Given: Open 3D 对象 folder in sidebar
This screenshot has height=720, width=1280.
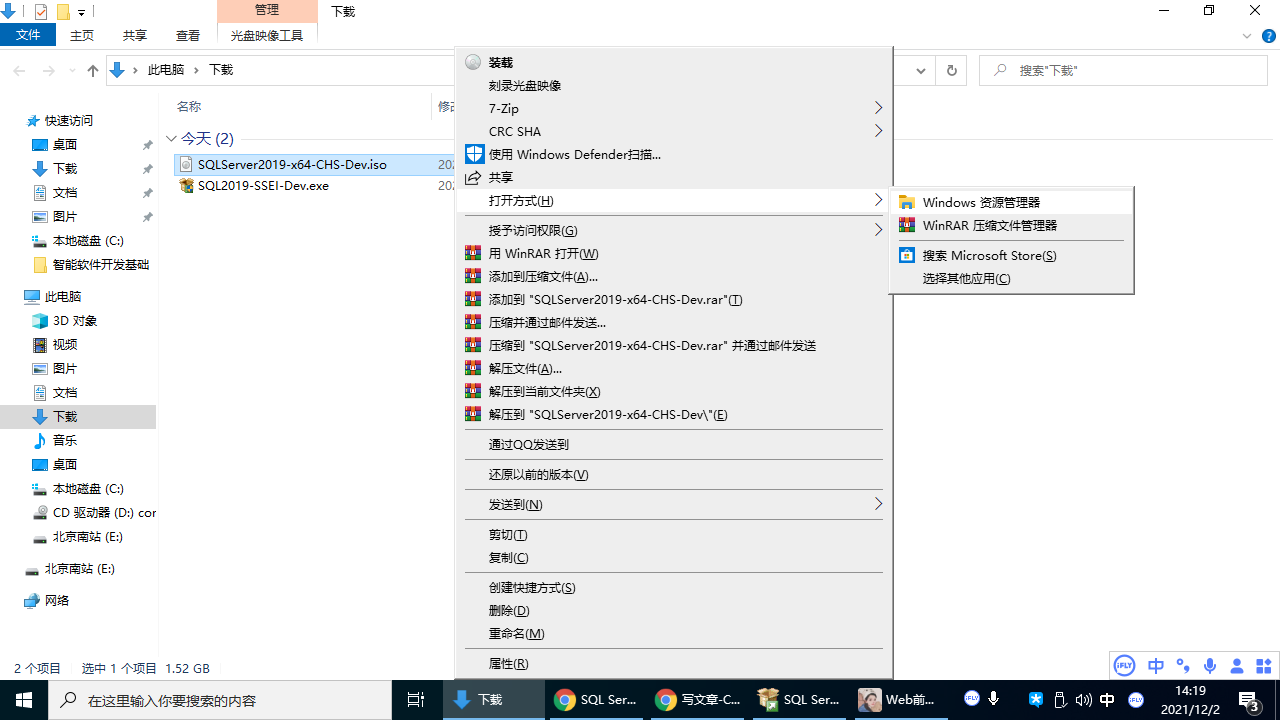Looking at the screenshot, I should pos(75,320).
